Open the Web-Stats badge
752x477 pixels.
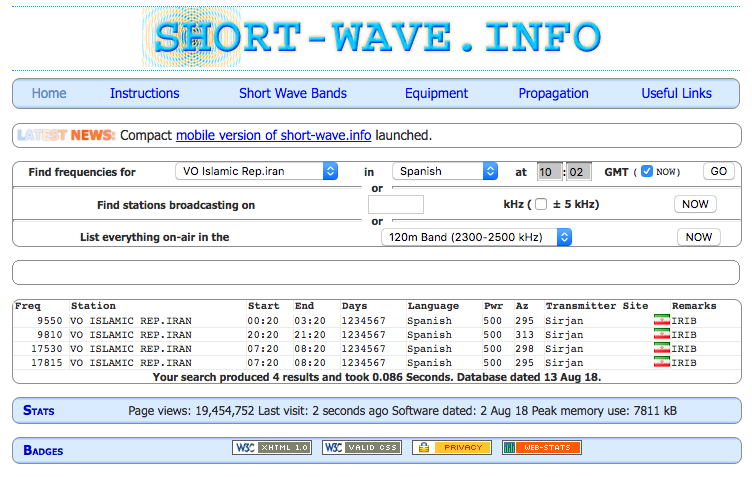[541, 447]
